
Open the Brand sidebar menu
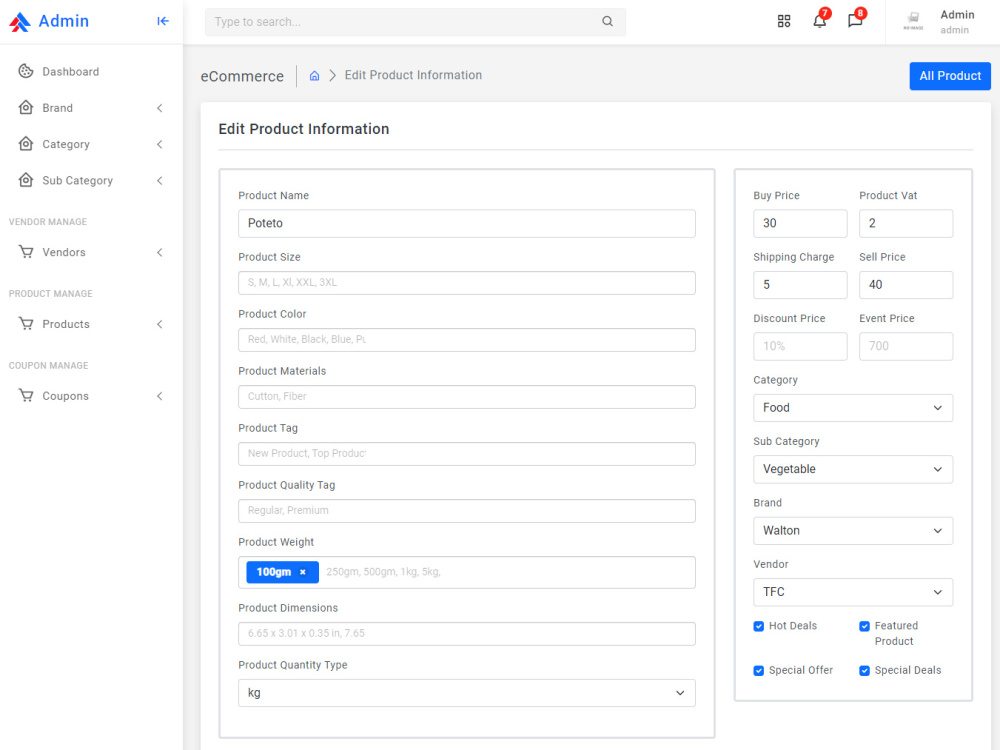point(91,108)
